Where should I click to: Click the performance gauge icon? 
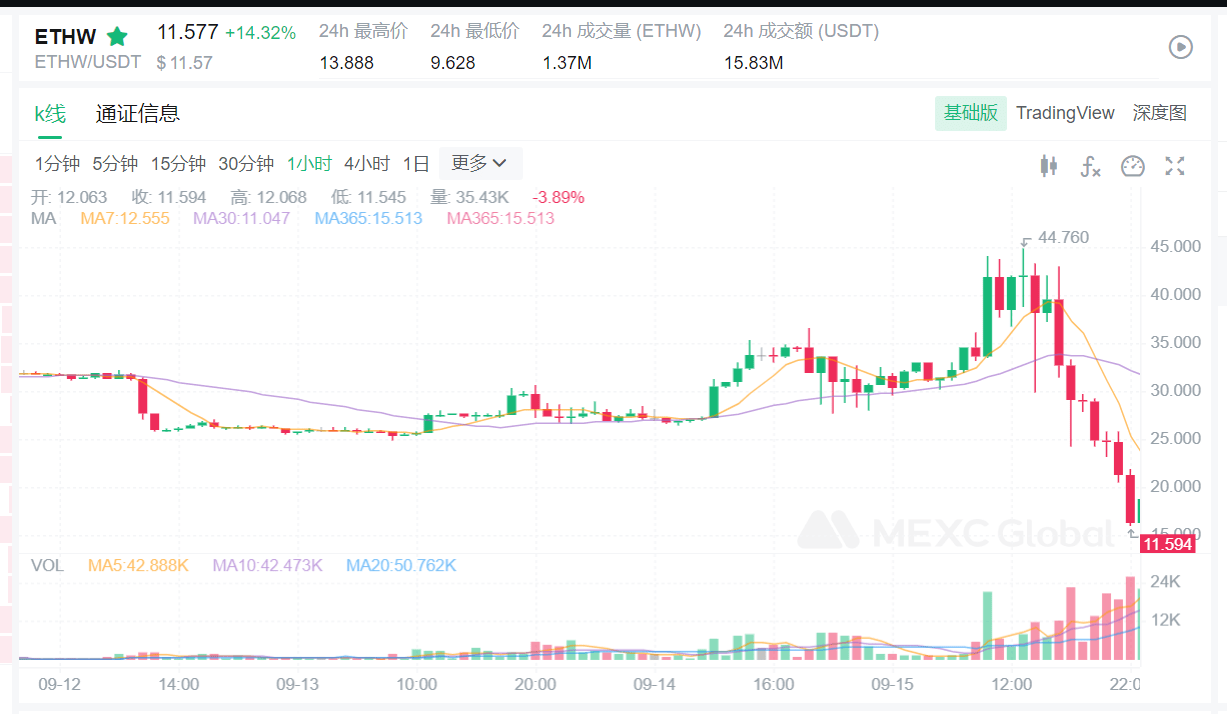(1132, 167)
